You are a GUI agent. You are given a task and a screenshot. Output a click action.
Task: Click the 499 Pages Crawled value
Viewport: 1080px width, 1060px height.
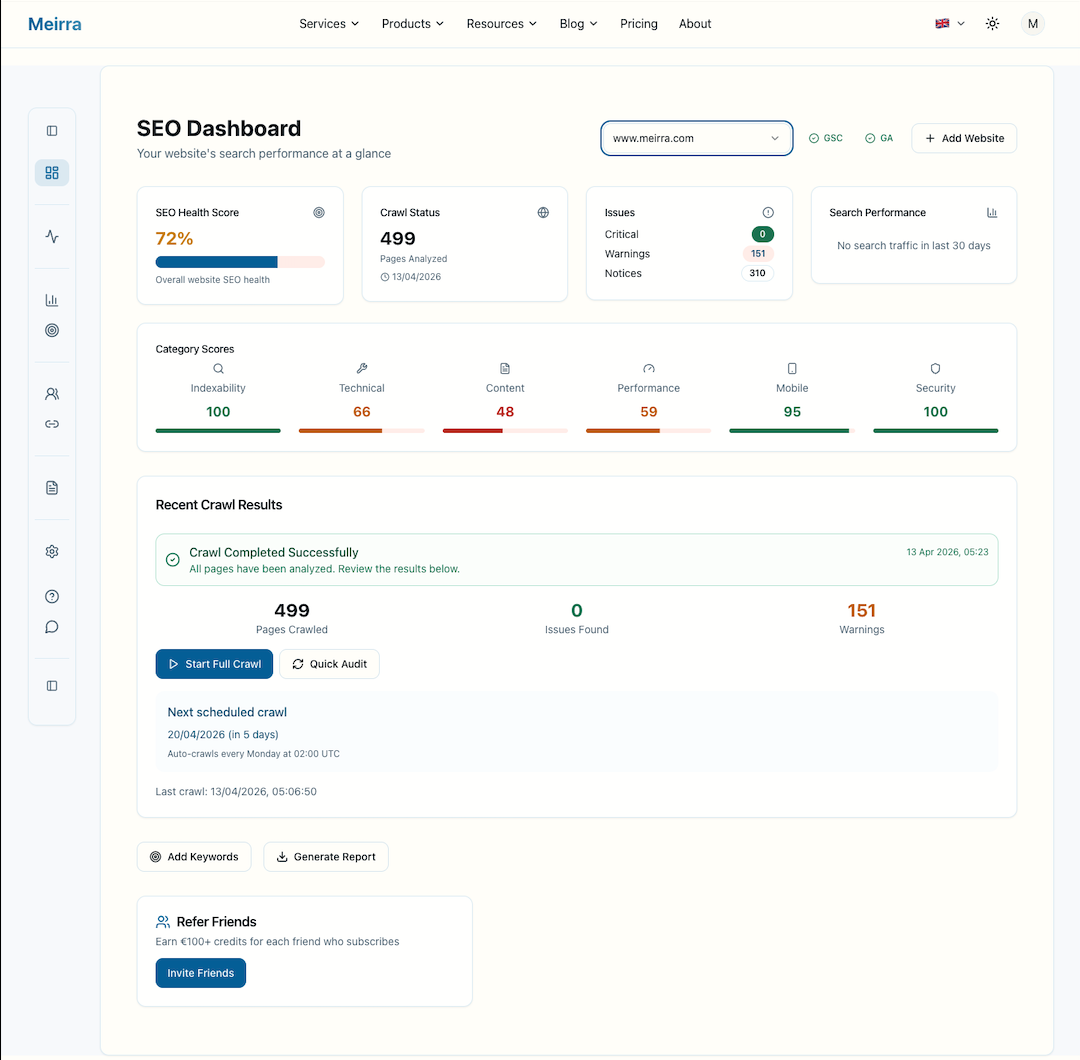point(292,610)
